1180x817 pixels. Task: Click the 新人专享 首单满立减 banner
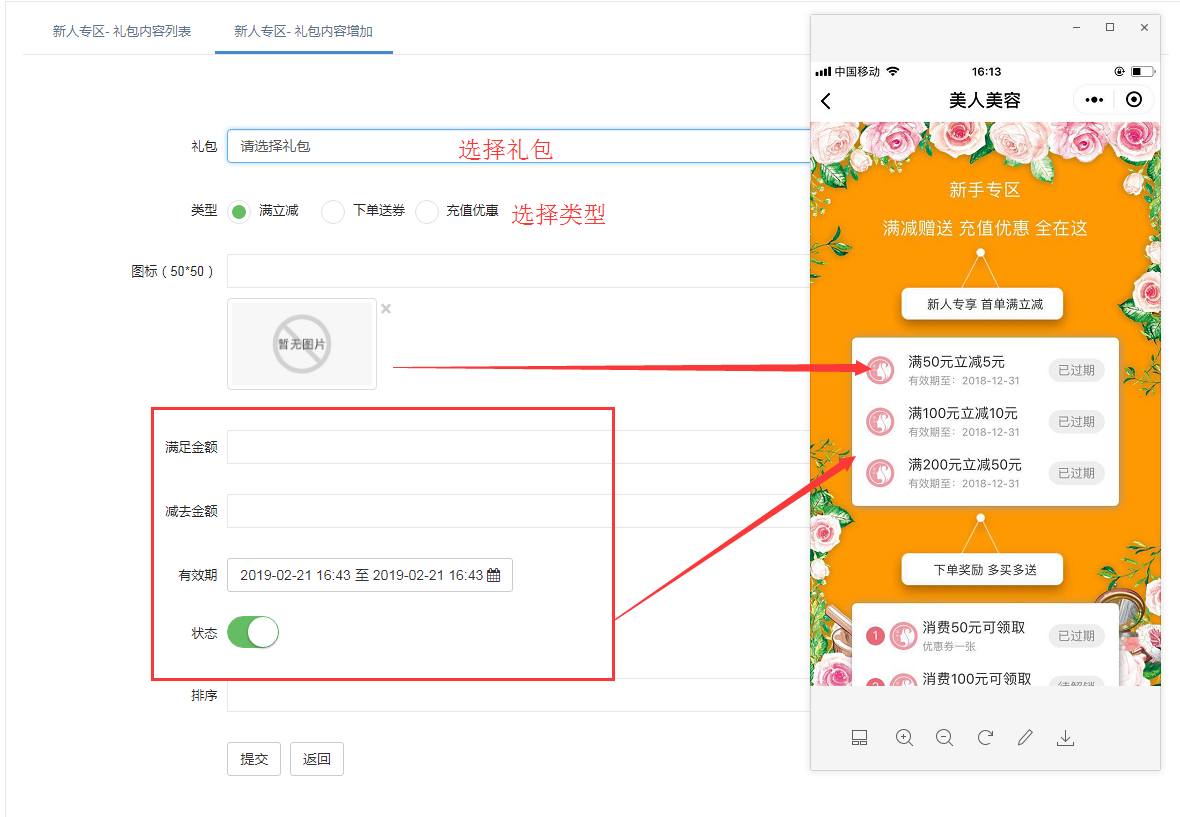[x=982, y=304]
